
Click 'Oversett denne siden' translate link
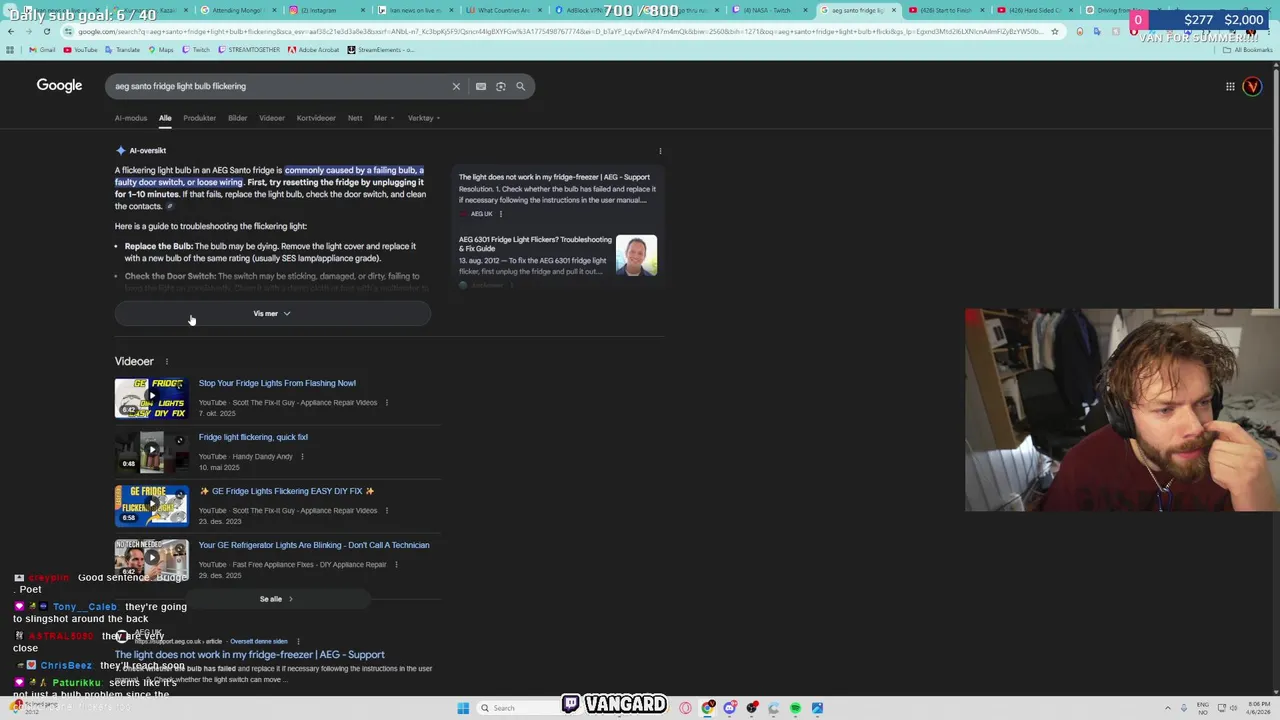click(x=259, y=641)
